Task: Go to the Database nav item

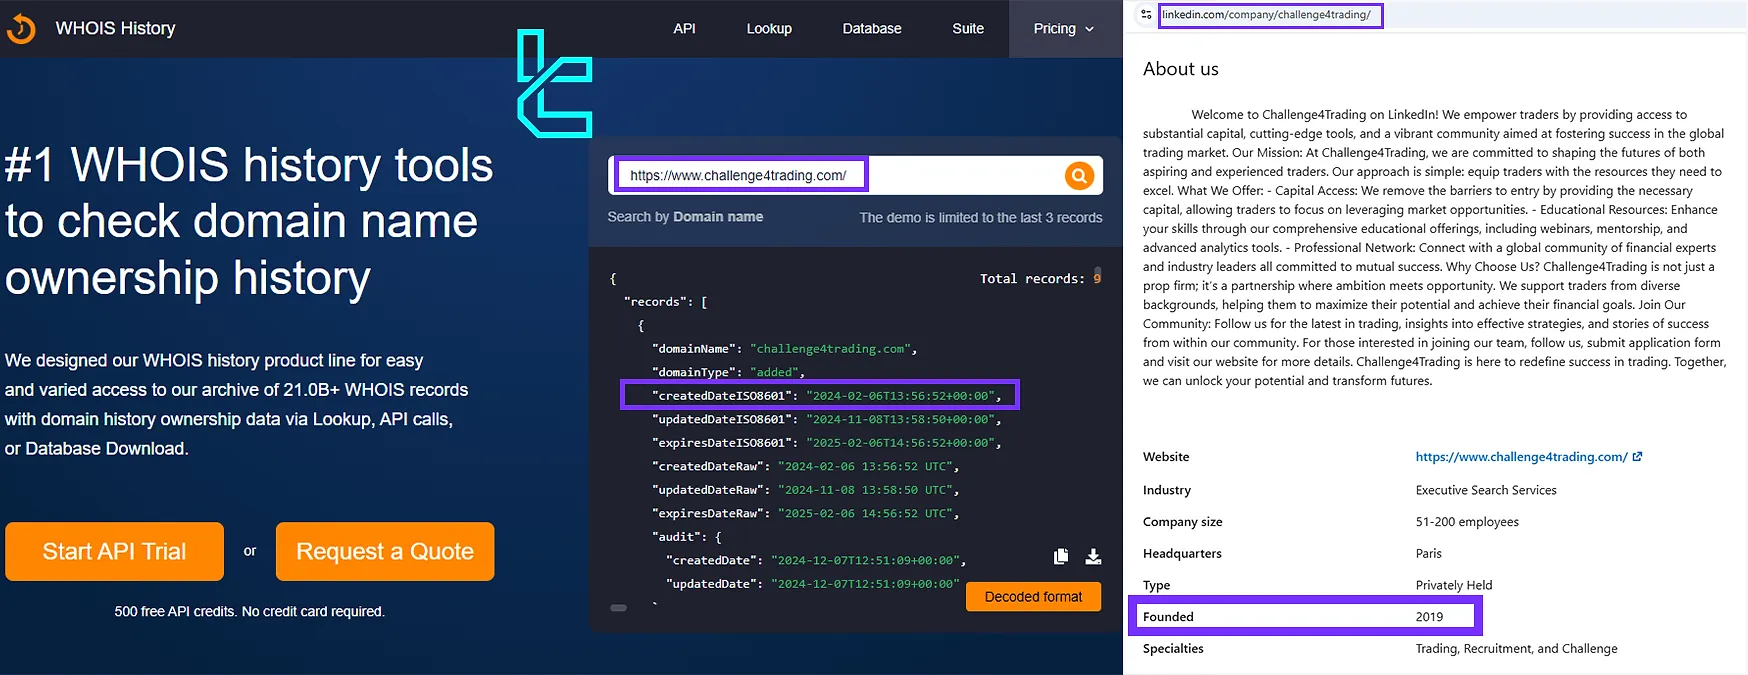Action: (871, 29)
